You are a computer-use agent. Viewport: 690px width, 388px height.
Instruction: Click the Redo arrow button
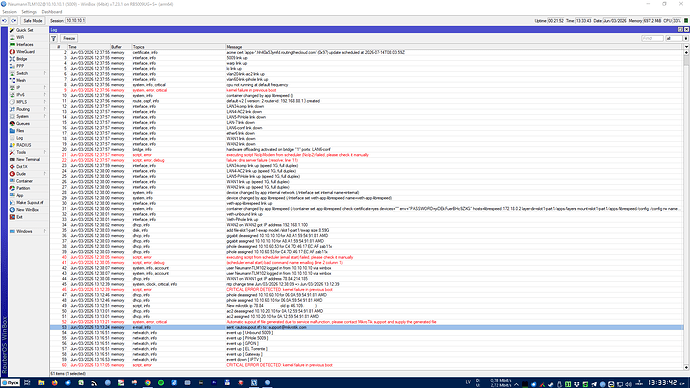[14, 21]
